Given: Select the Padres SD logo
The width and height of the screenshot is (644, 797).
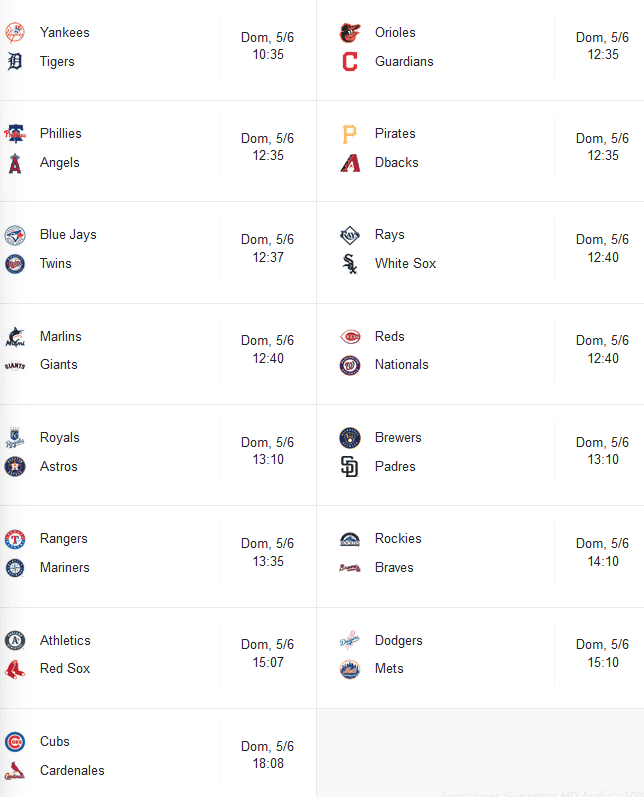Looking at the screenshot, I should click(350, 467).
